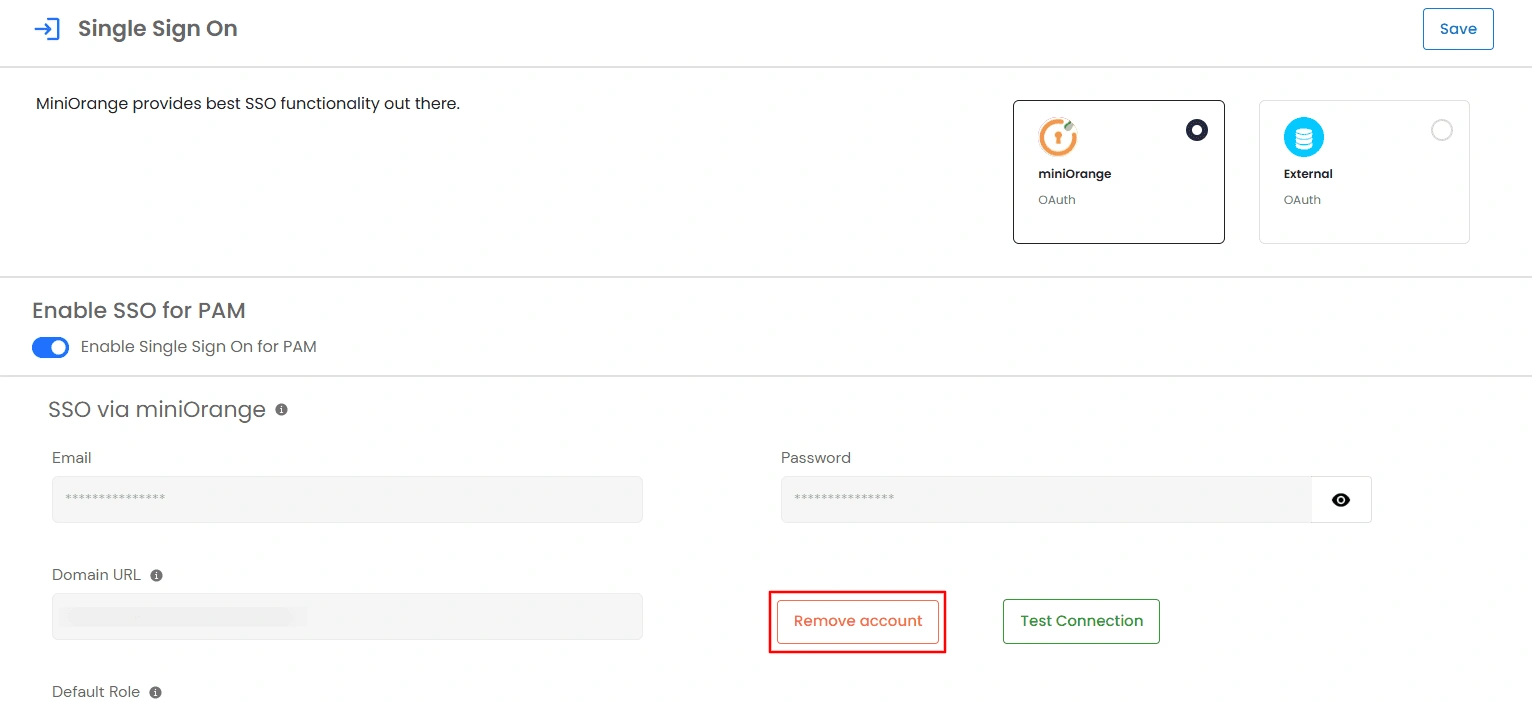The image size is (1532, 702).
Task: Click the Password input field
Action: 1046,499
